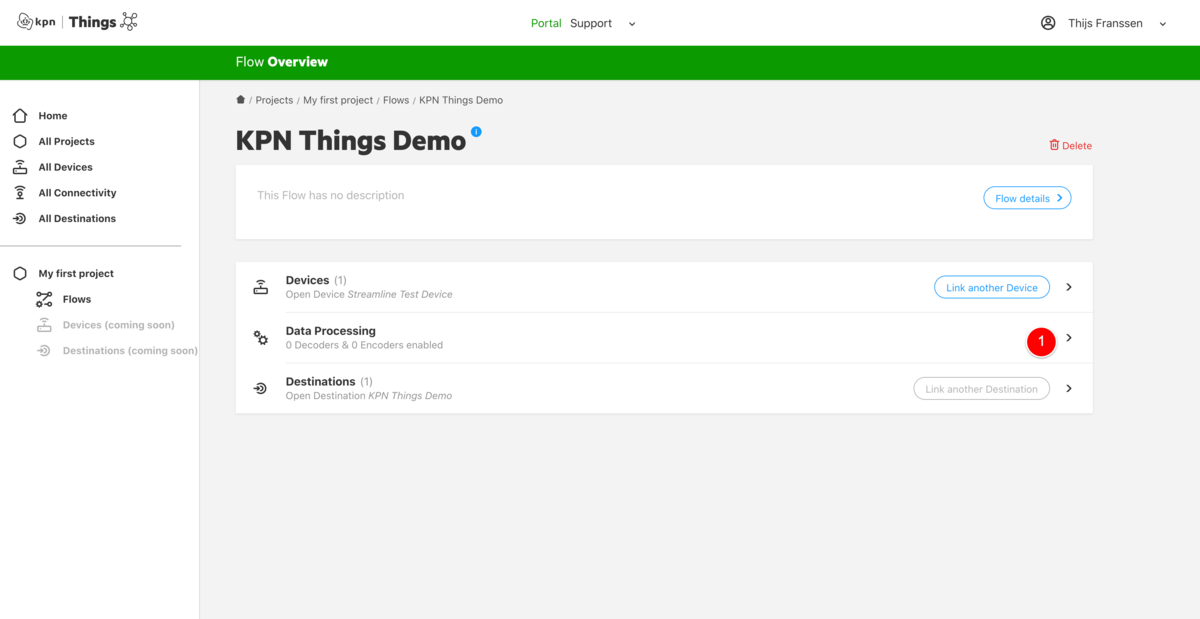Click the Home house icon in sidebar
This screenshot has height=619, width=1200.
pyautogui.click(x=20, y=116)
